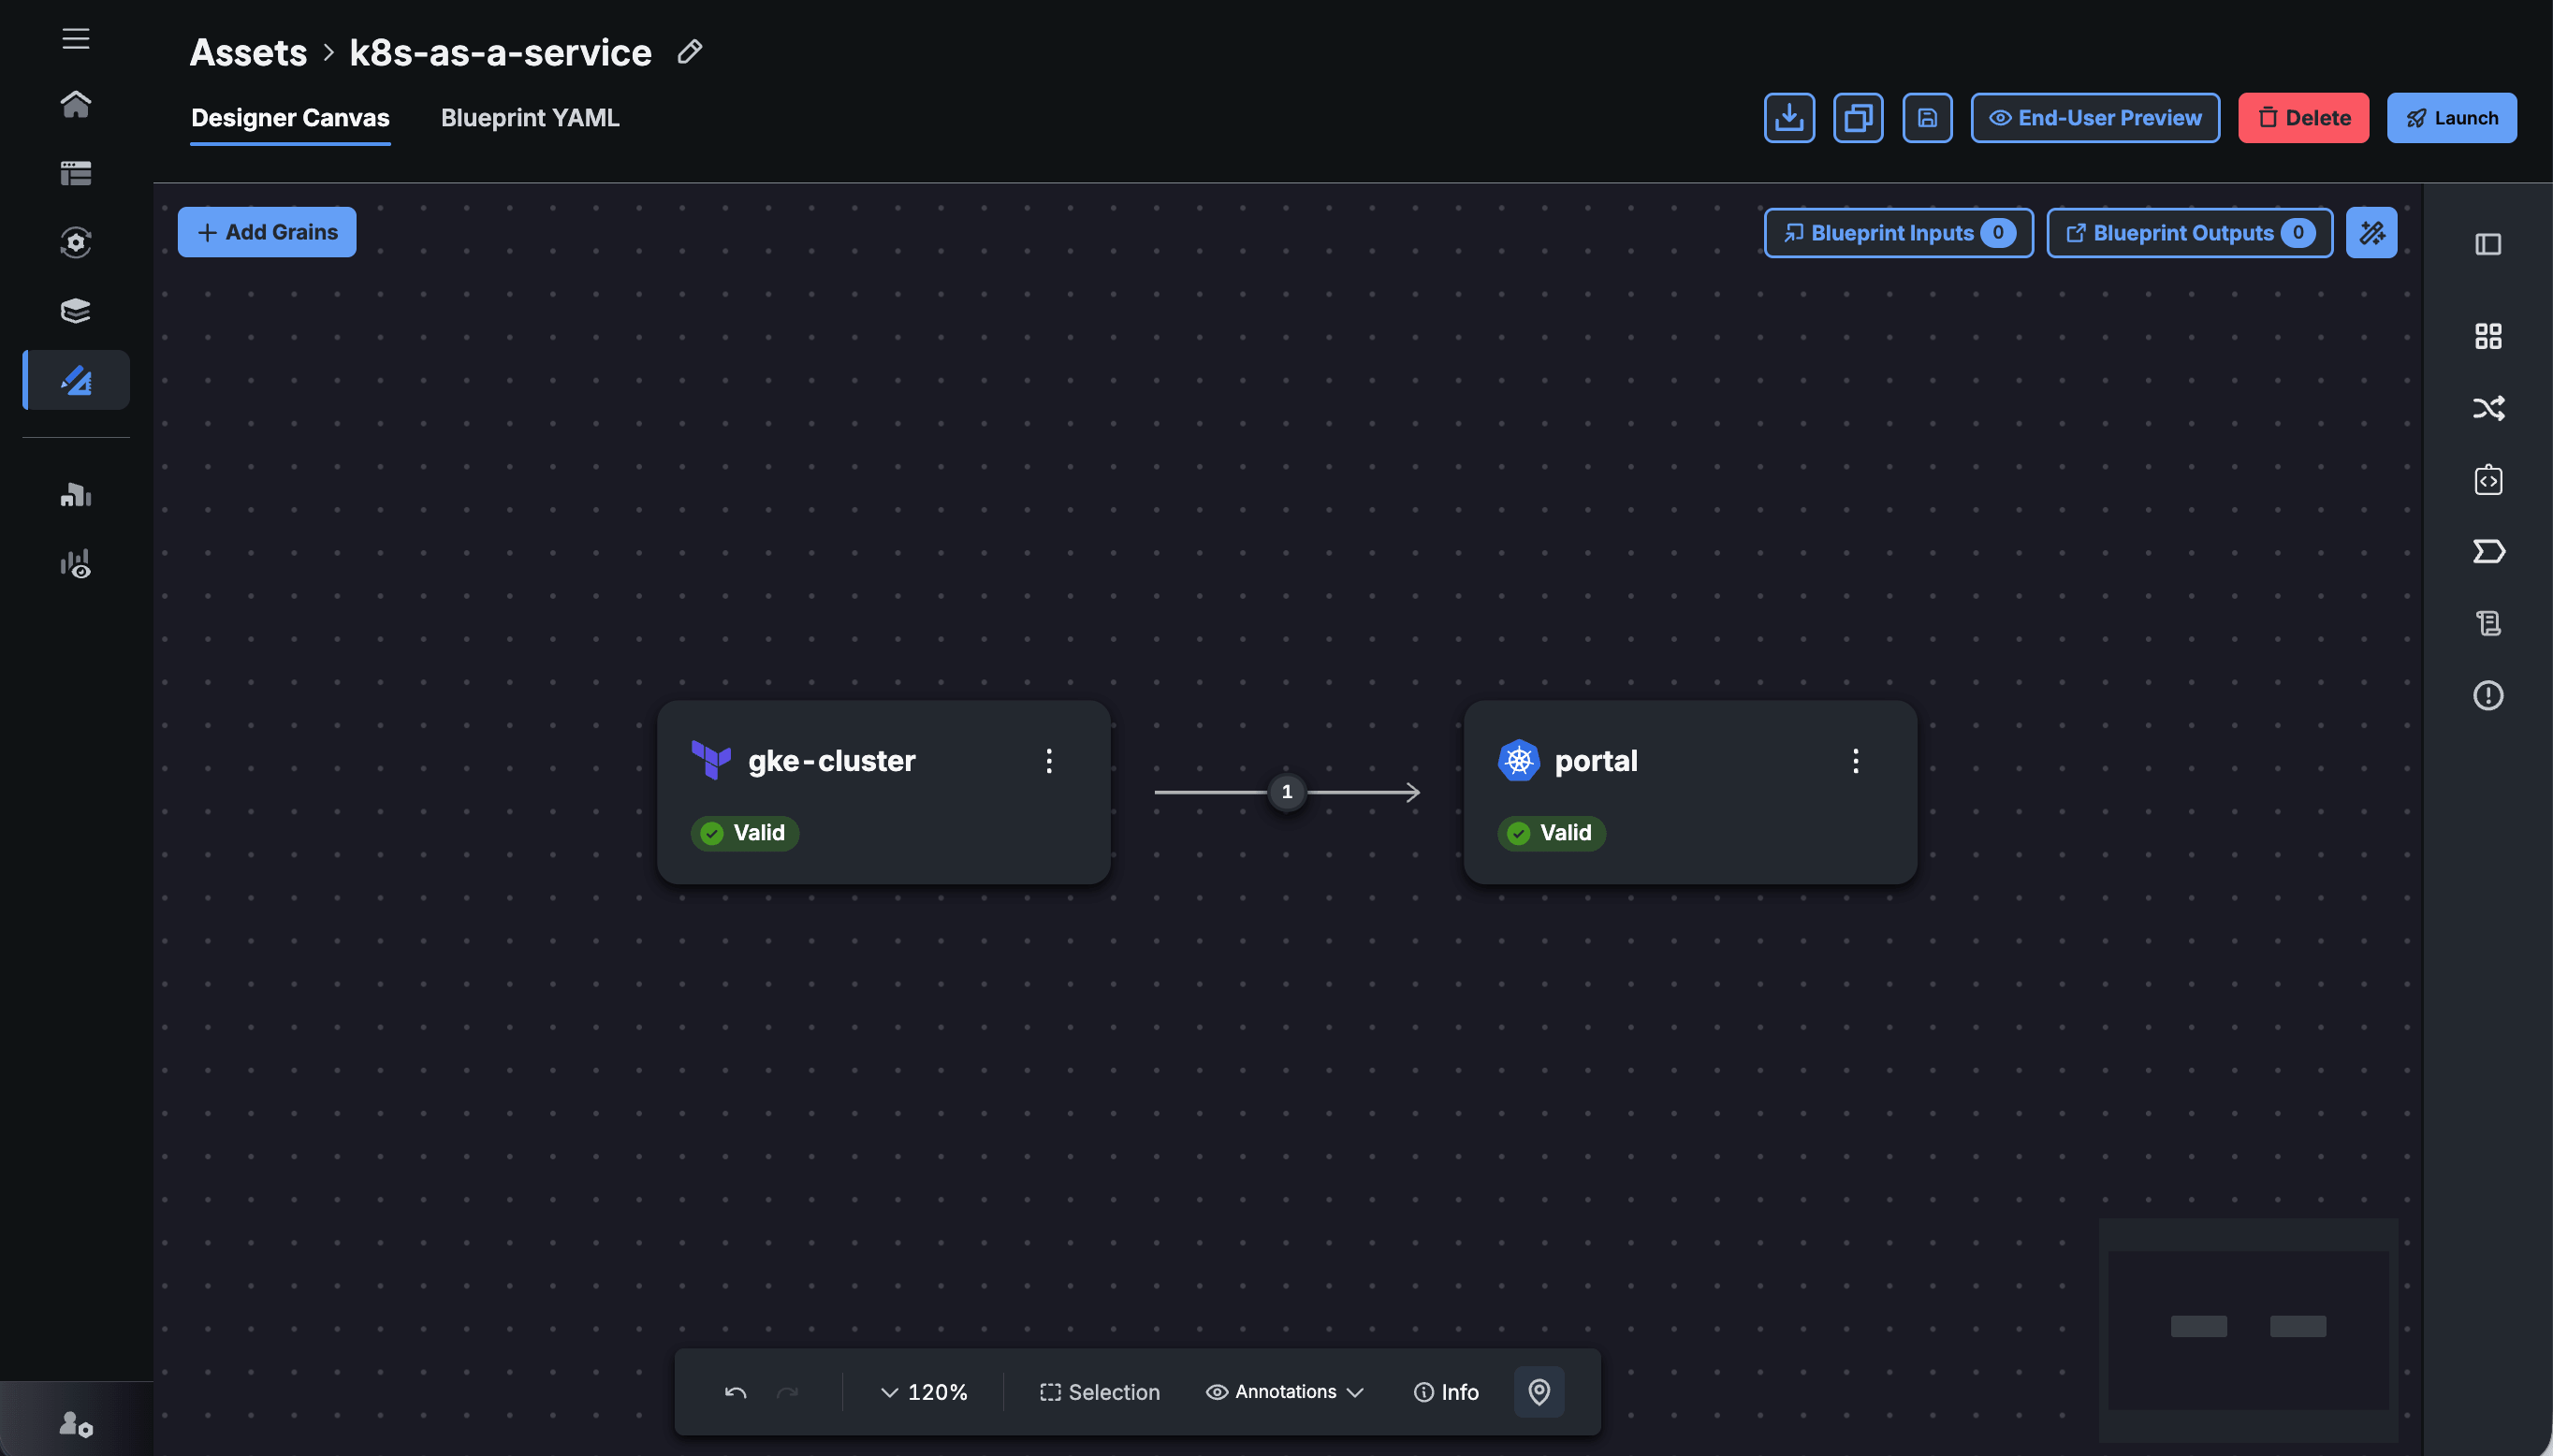
Task: Click the Launch button
Action: point(2451,118)
